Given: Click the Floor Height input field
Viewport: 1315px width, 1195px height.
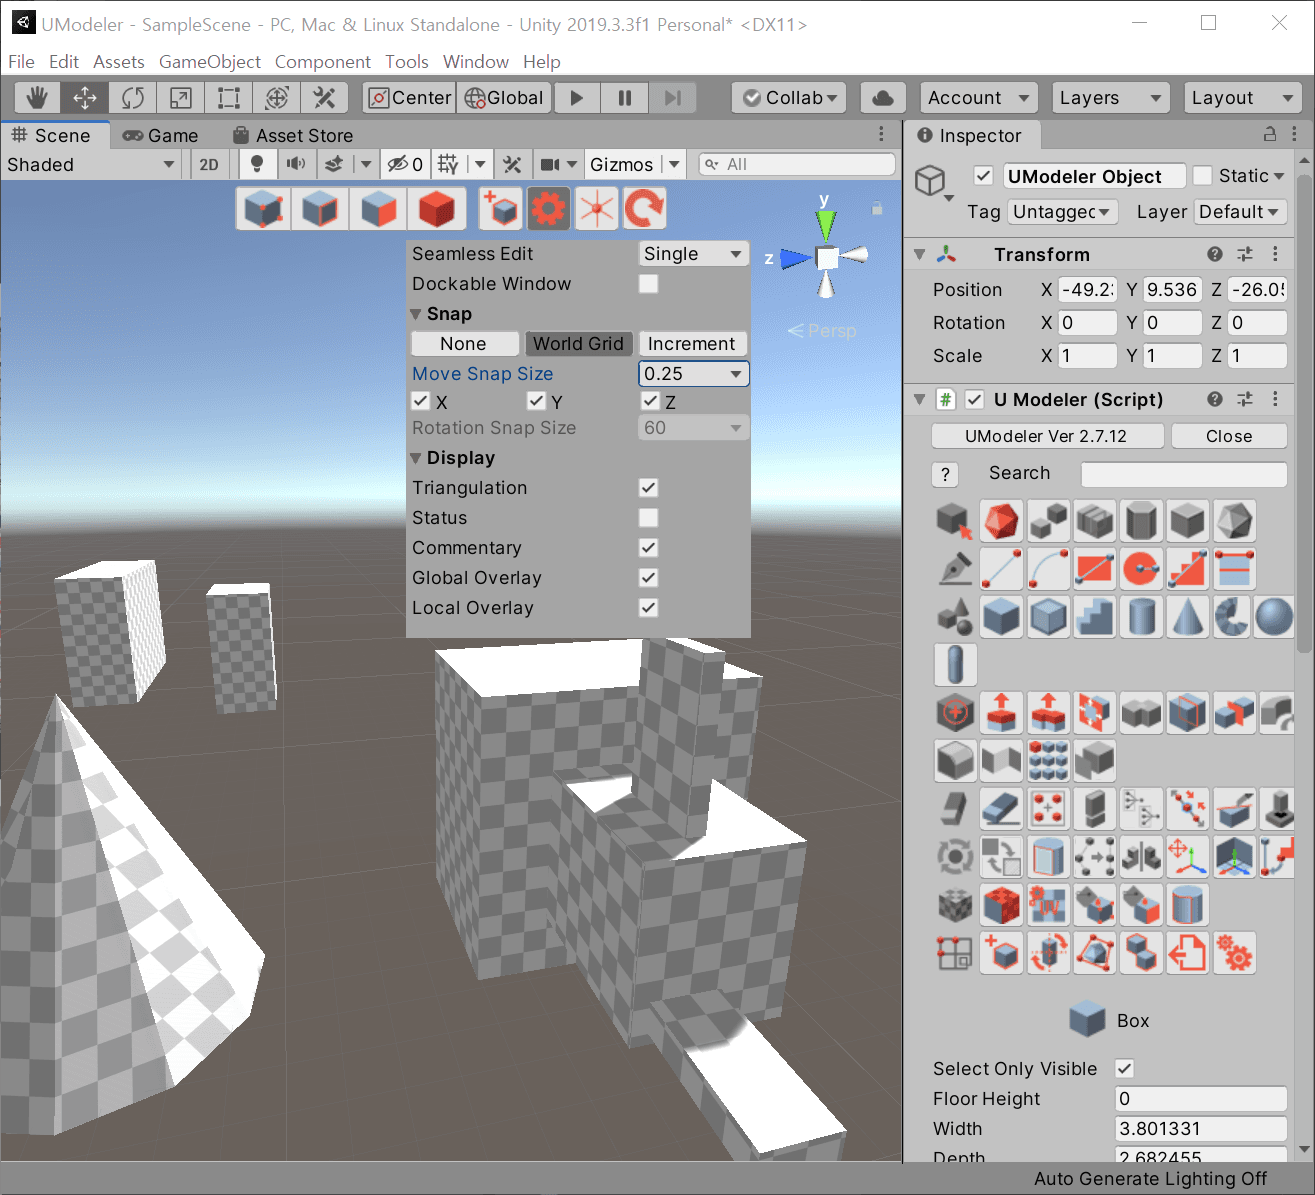Looking at the screenshot, I should 1201,1098.
